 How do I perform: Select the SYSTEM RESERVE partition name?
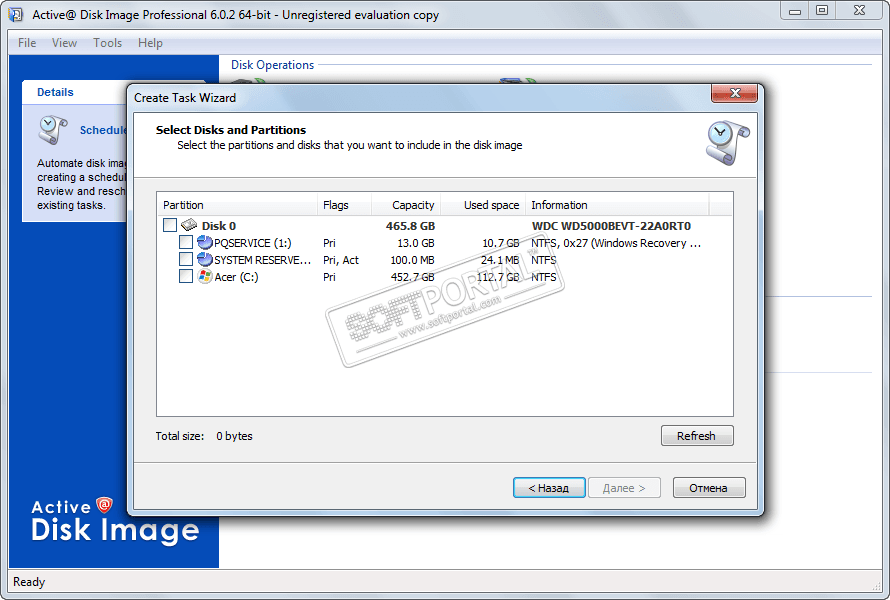coord(262,260)
